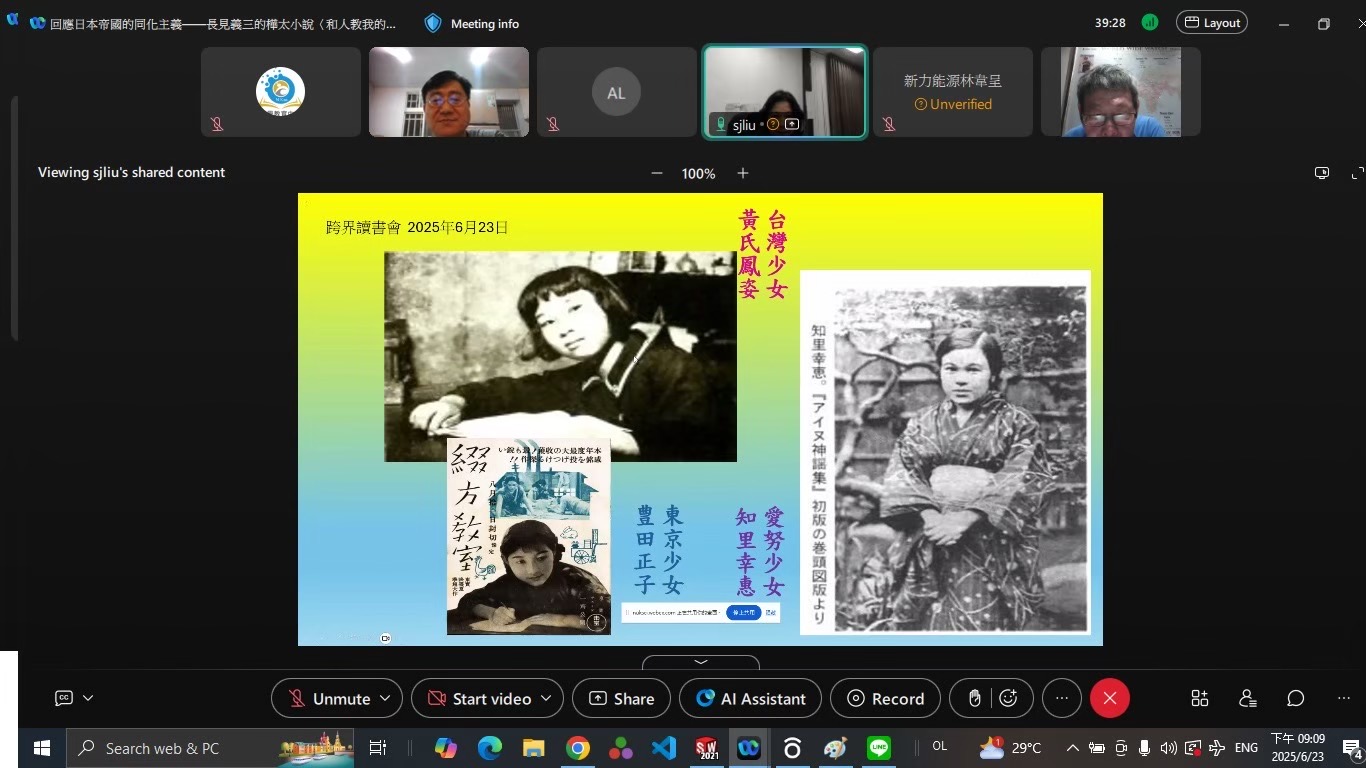This screenshot has width=1366, height=768.
Task: Open the emoji reactions picker
Action: [1008, 699]
